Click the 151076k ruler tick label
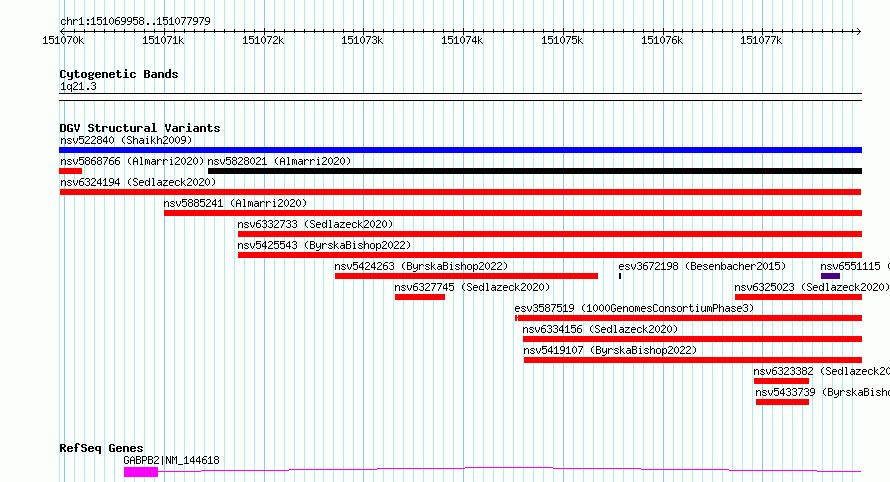The width and height of the screenshot is (890, 482). pos(662,40)
